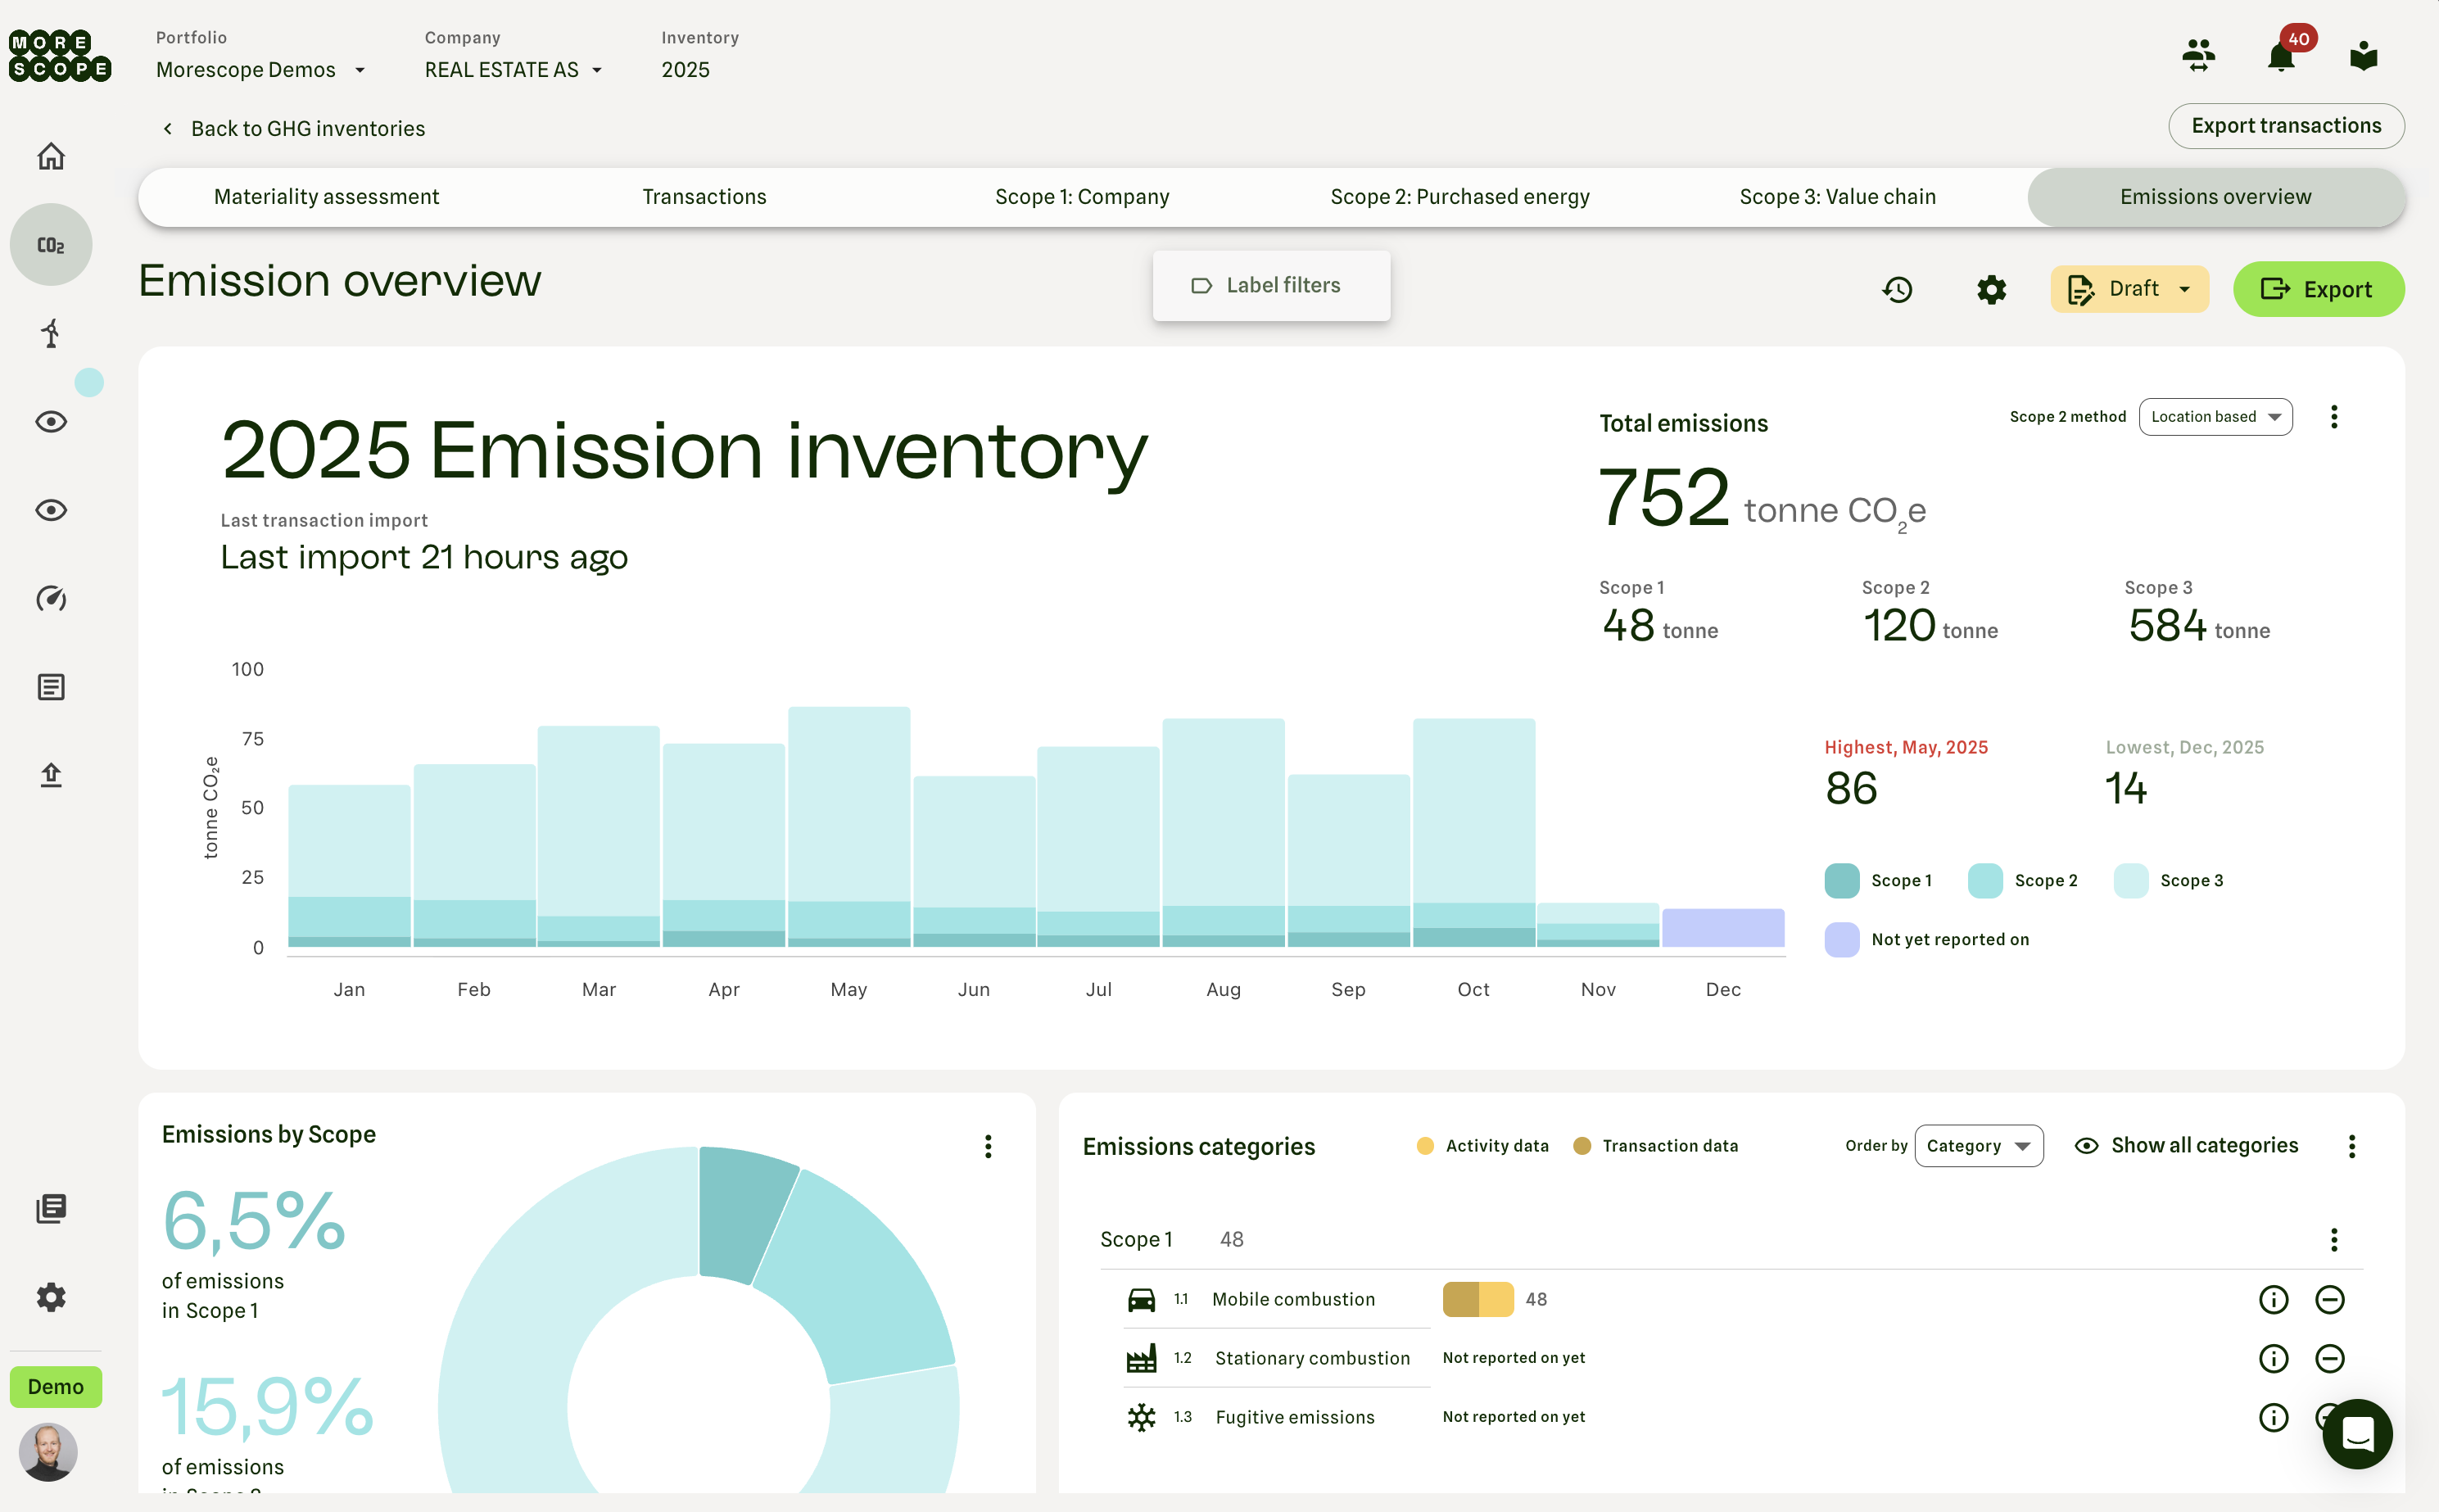
Task: Open the Scope 2 method dropdown
Action: click(x=2215, y=417)
